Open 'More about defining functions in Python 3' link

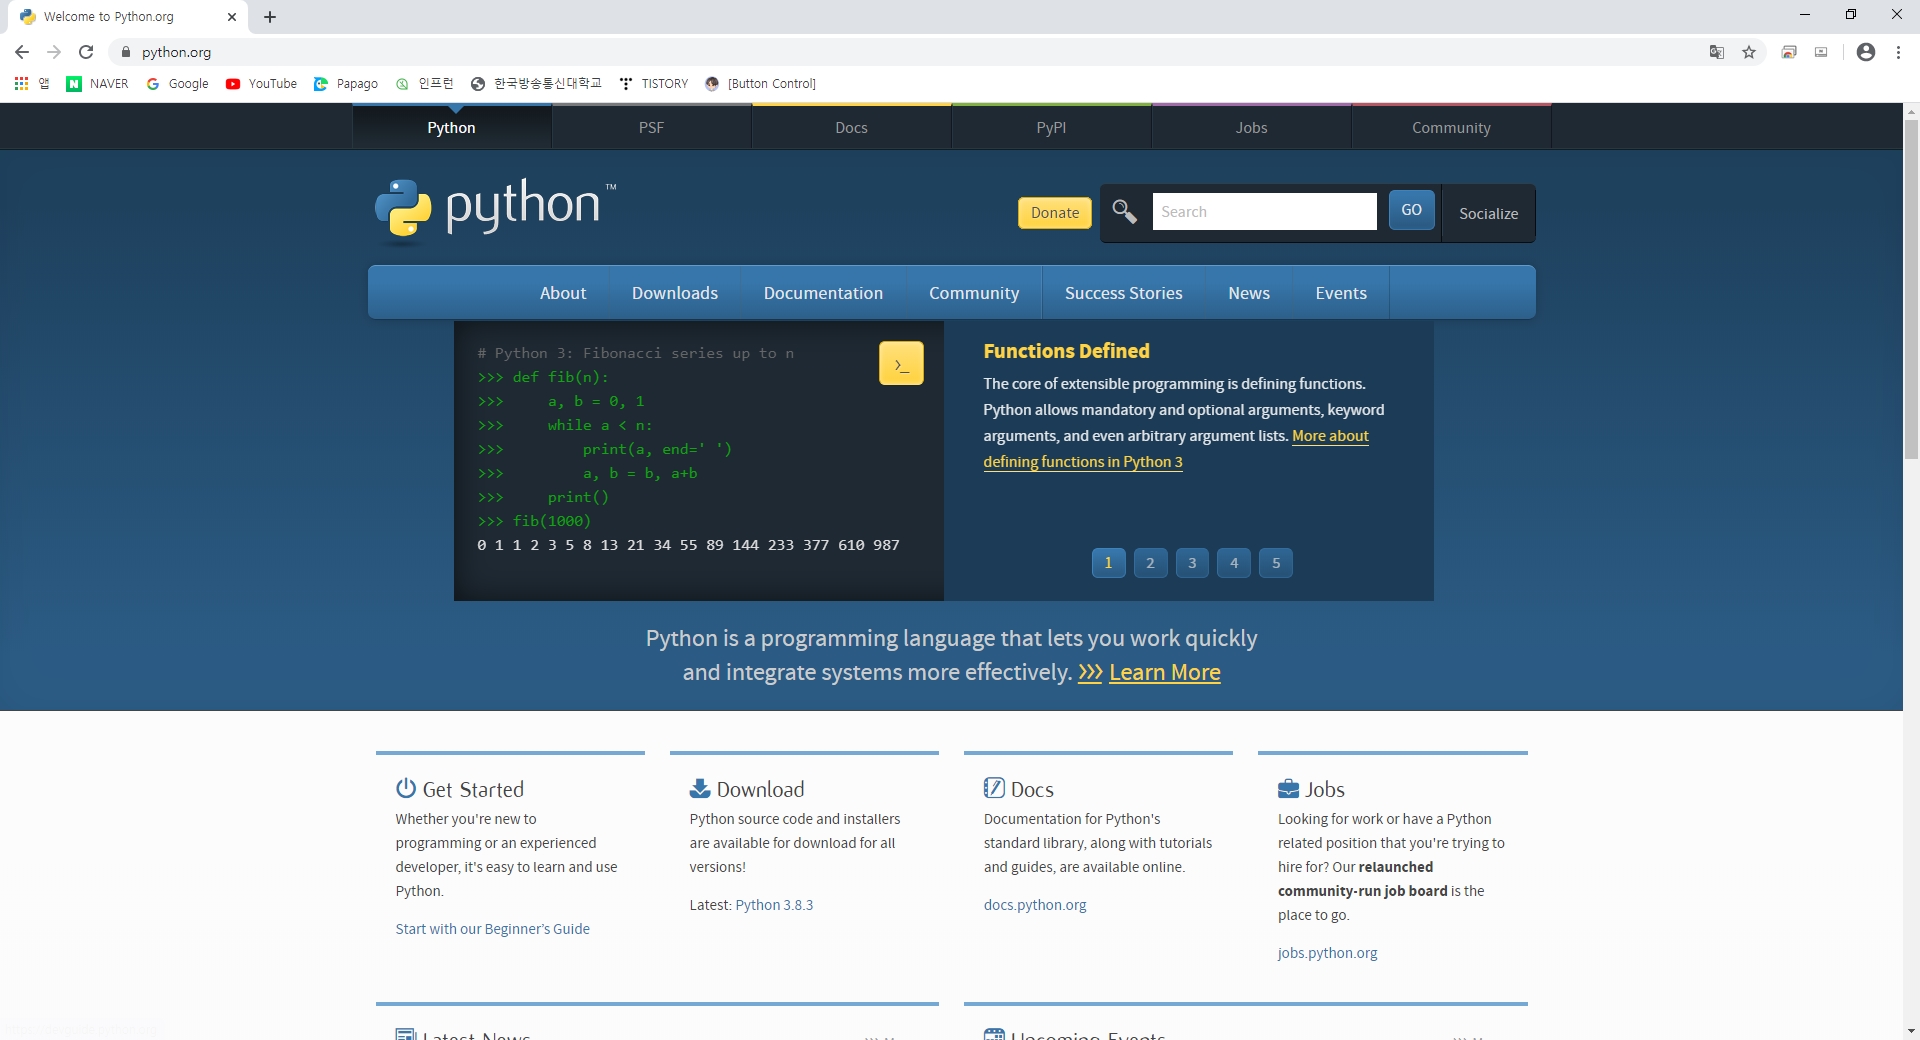(1083, 462)
